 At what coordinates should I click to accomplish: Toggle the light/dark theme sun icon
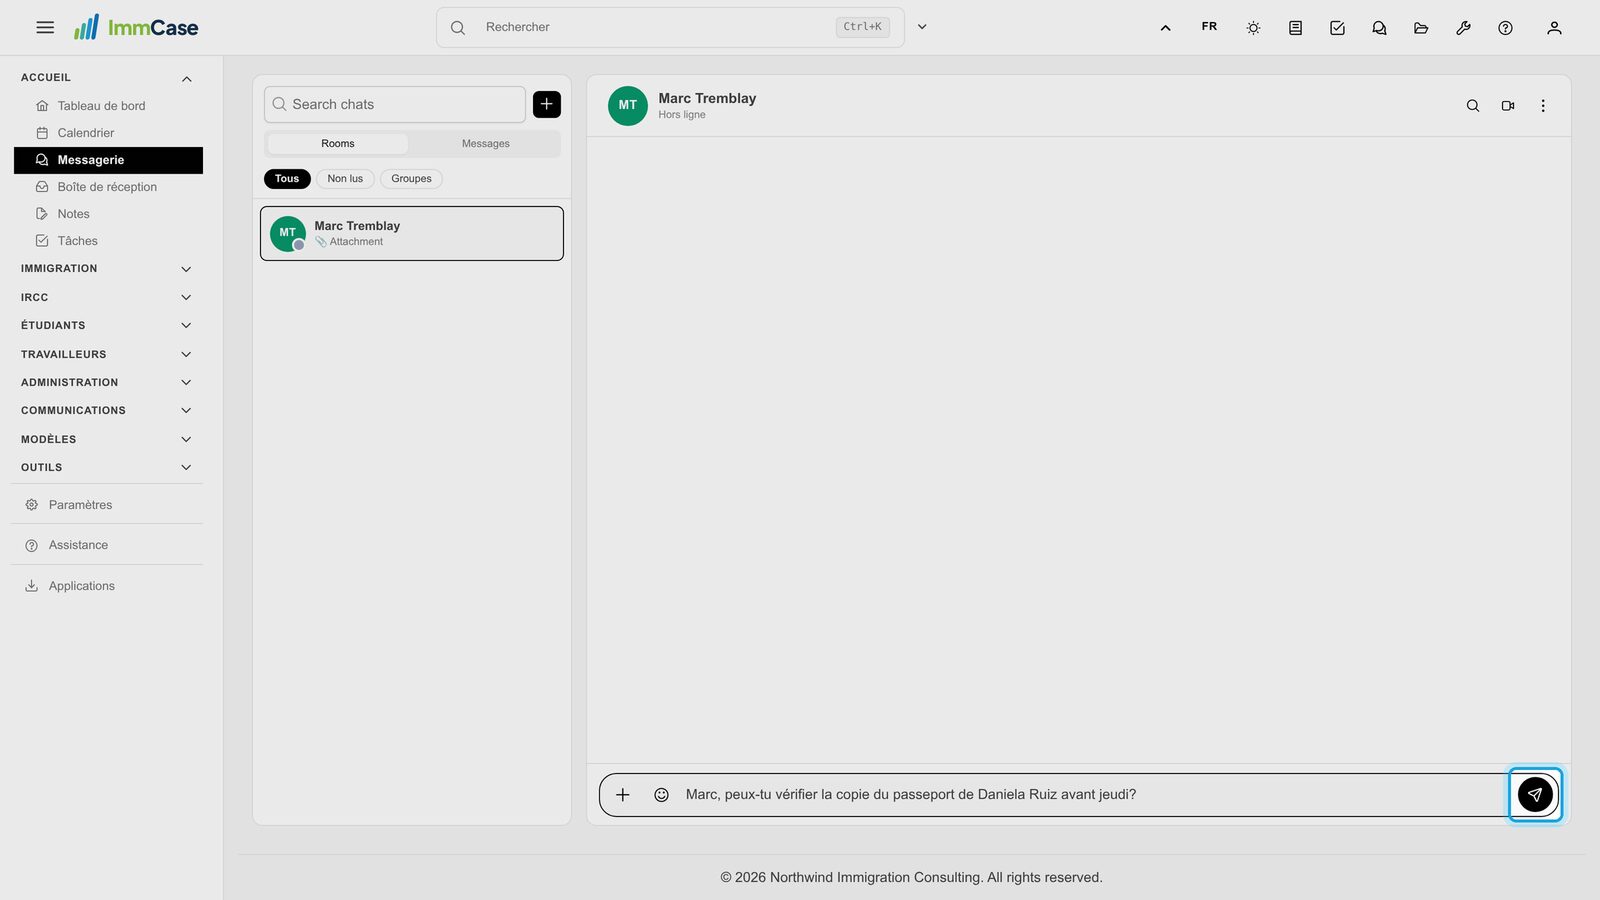click(1253, 28)
